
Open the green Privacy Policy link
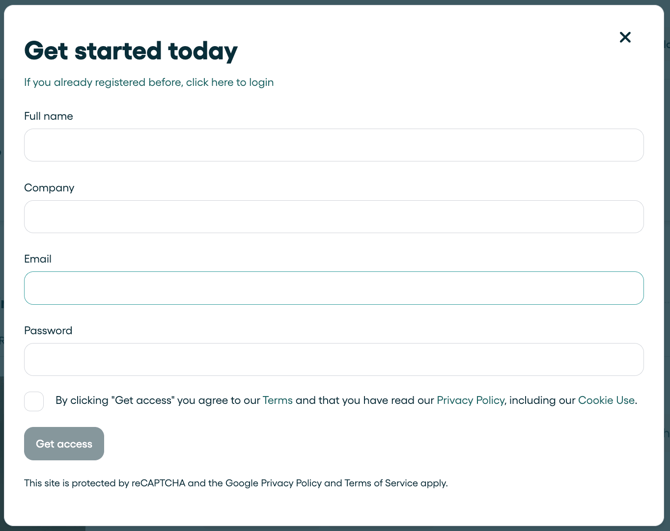pos(470,400)
